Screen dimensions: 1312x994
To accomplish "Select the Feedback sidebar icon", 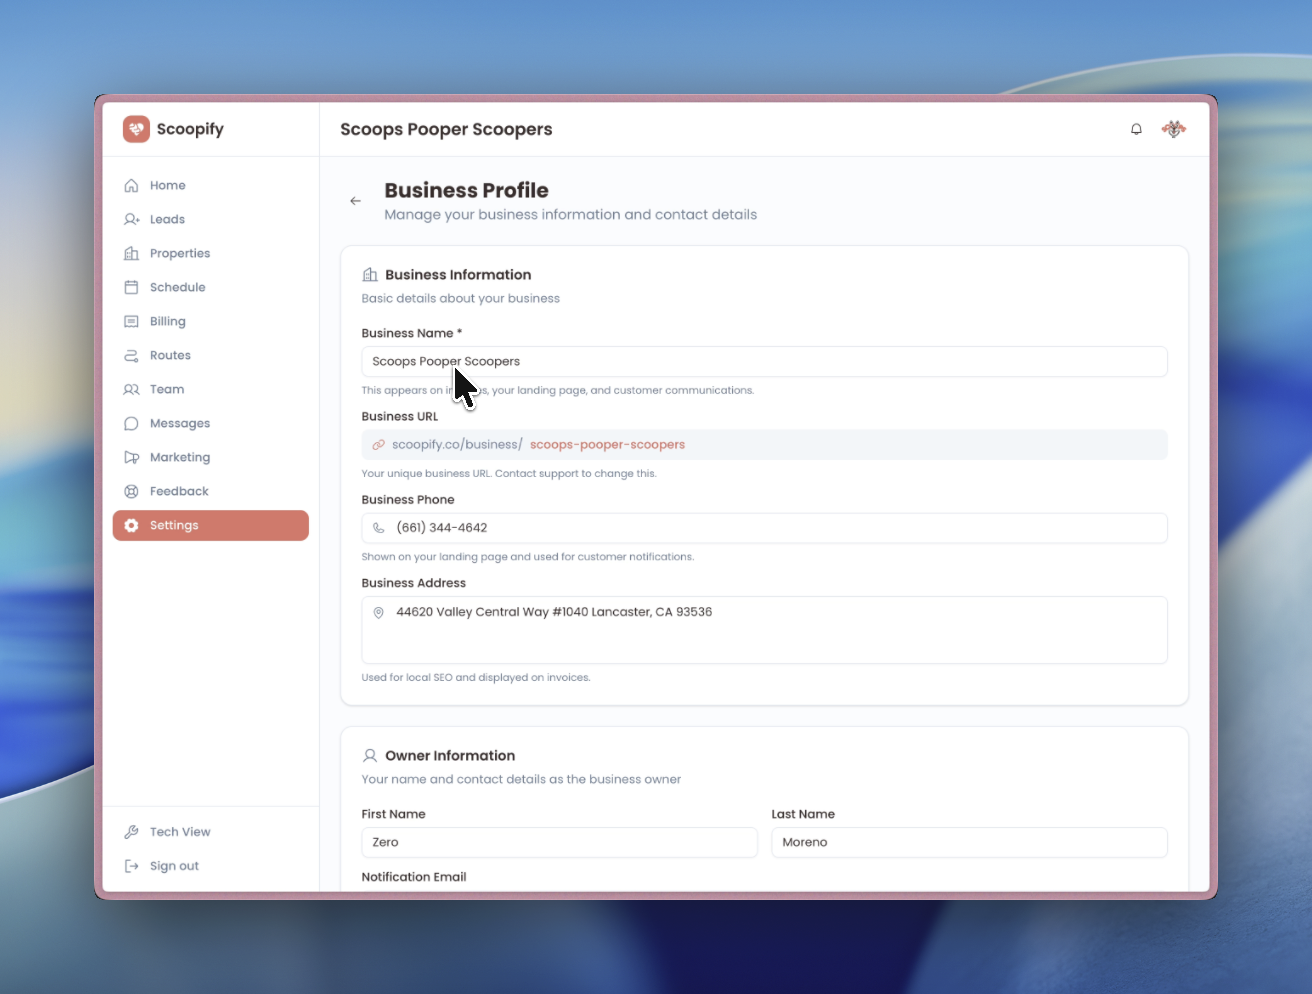I will coord(131,491).
